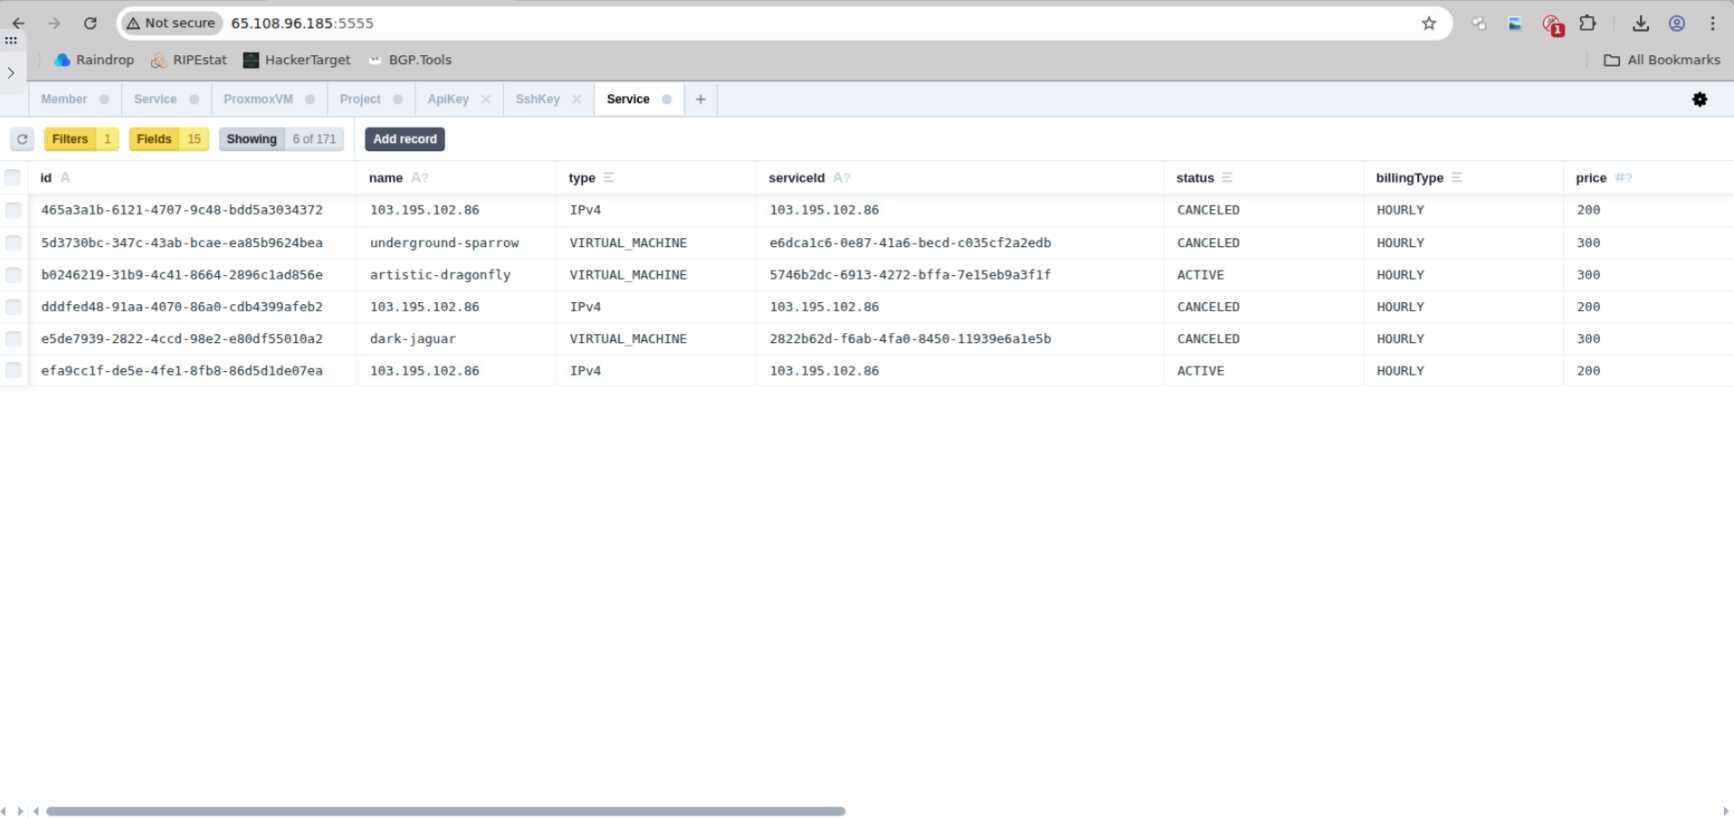Reload the browser page
This screenshot has height=818, width=1734.
[x=90, y=23]
